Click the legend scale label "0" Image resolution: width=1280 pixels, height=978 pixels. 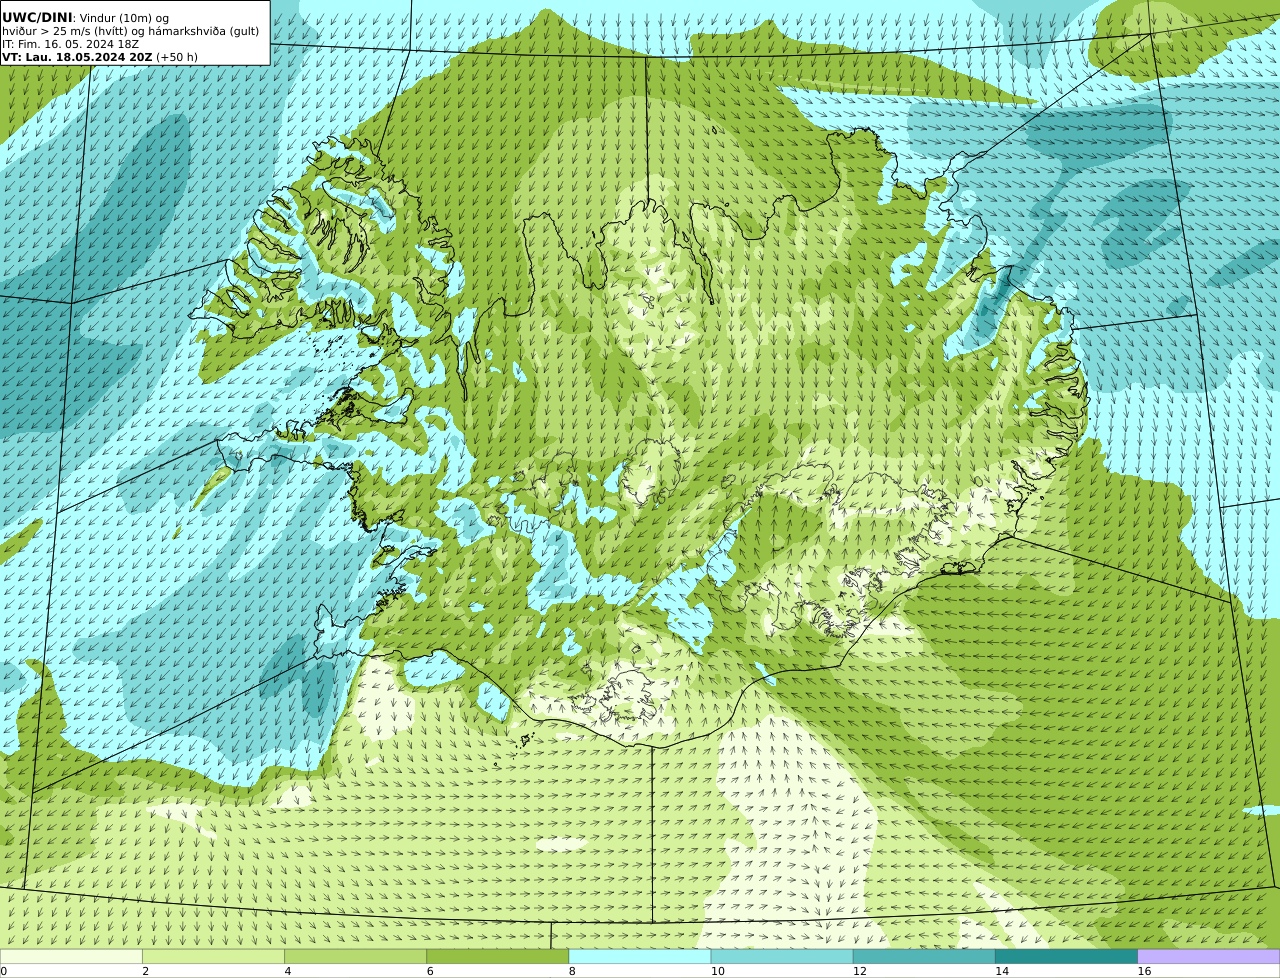click(x=4, y=971)
